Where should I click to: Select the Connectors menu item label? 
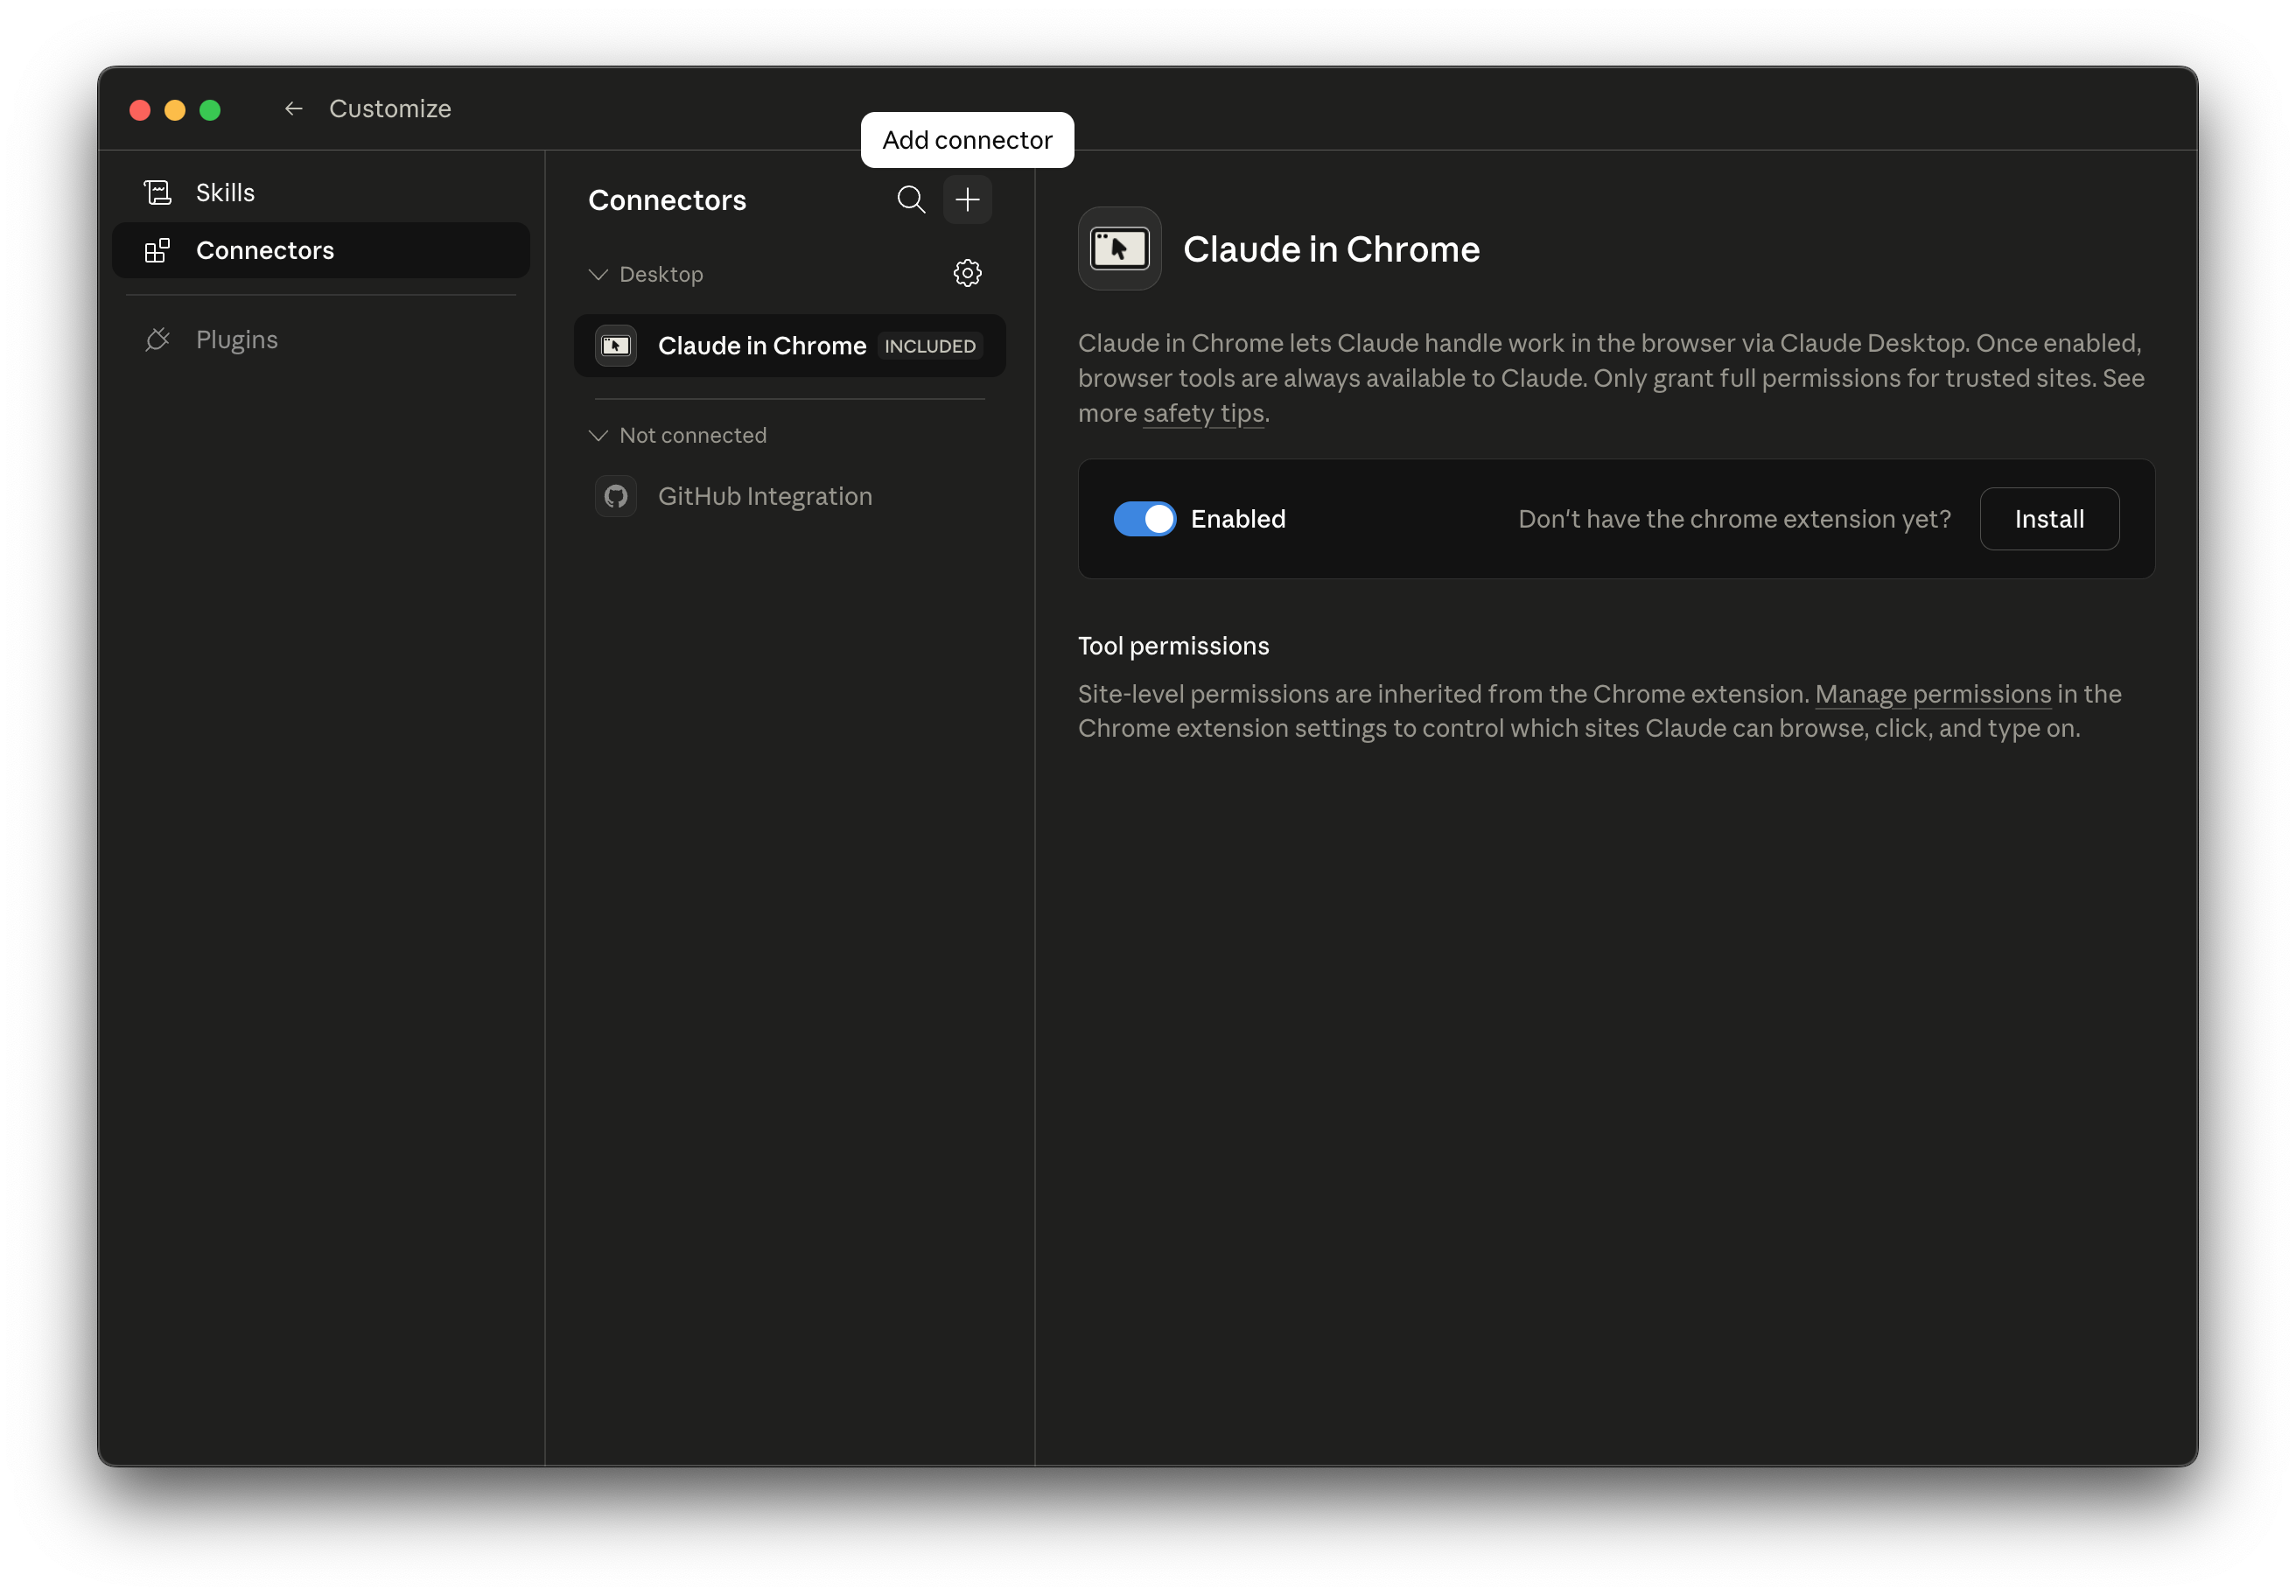265,250
